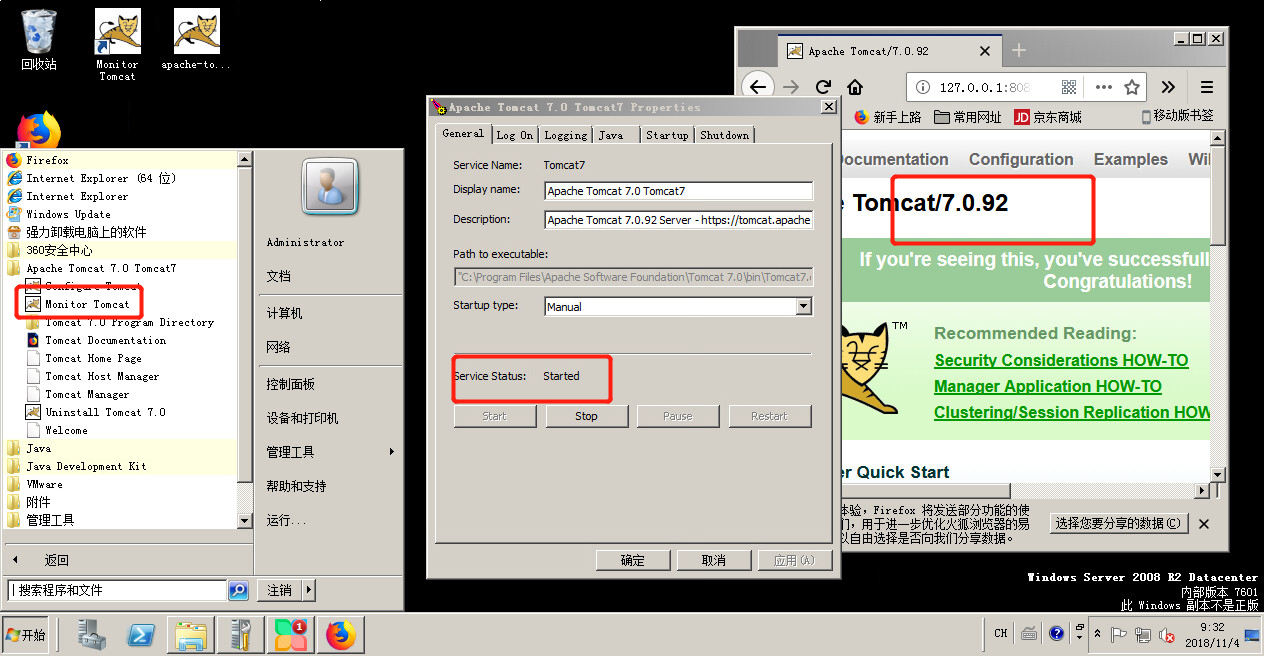Switch to the Shutdown tab

click(724, 135)
